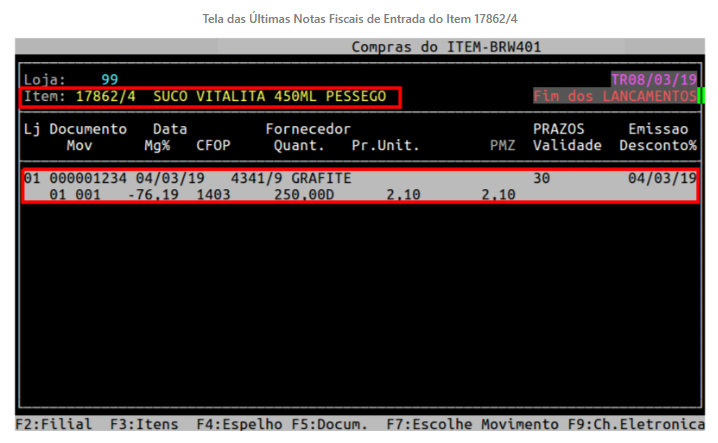Image resolution: width=718 pixels, height=443 pixels.
Task: Click the CFOP value 1403
Action: [213, 195]
